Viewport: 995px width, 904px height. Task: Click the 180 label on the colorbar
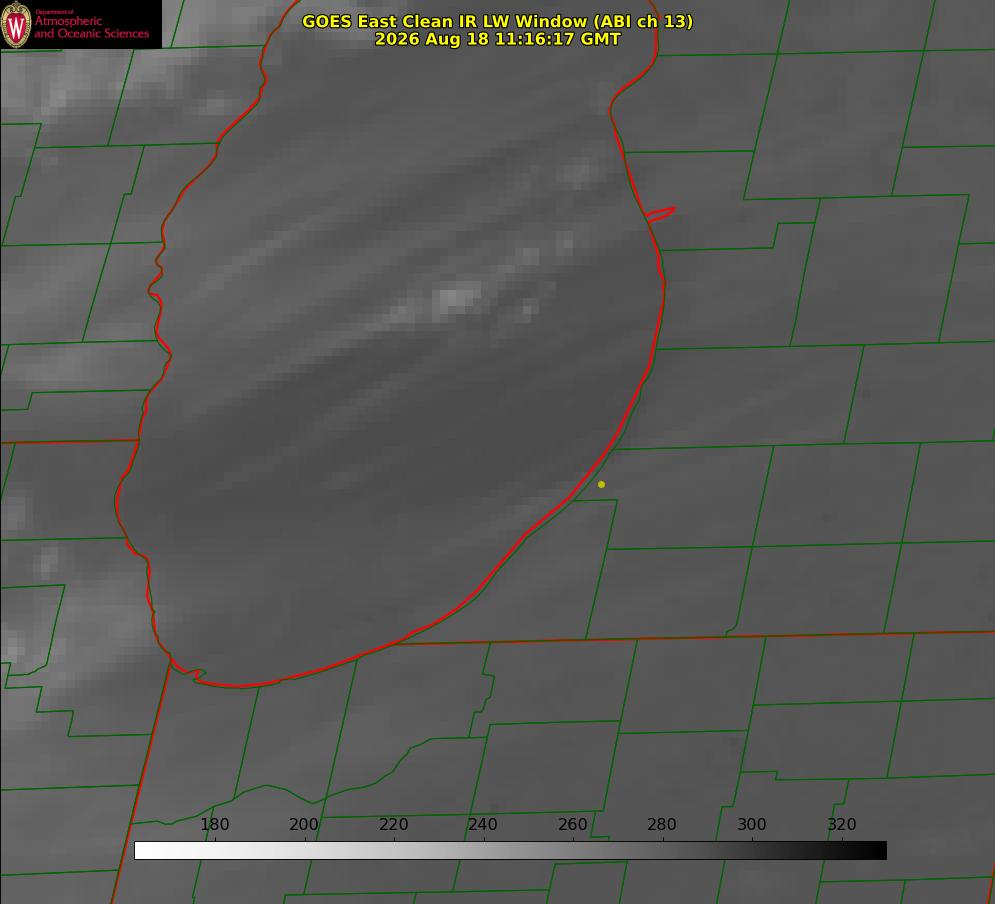point(214,824)
